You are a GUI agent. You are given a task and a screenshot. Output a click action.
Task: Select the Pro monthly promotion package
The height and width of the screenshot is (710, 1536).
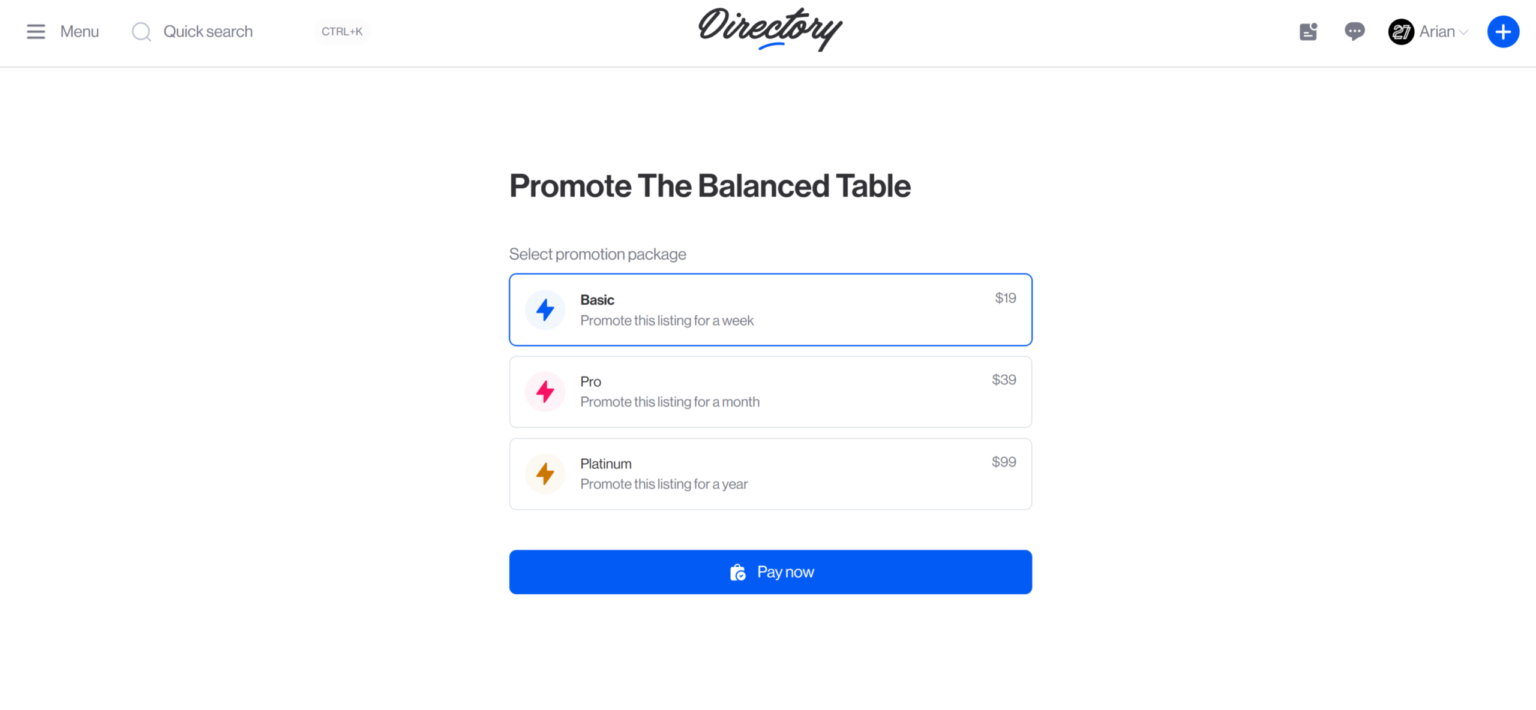(x=770, y=392)
